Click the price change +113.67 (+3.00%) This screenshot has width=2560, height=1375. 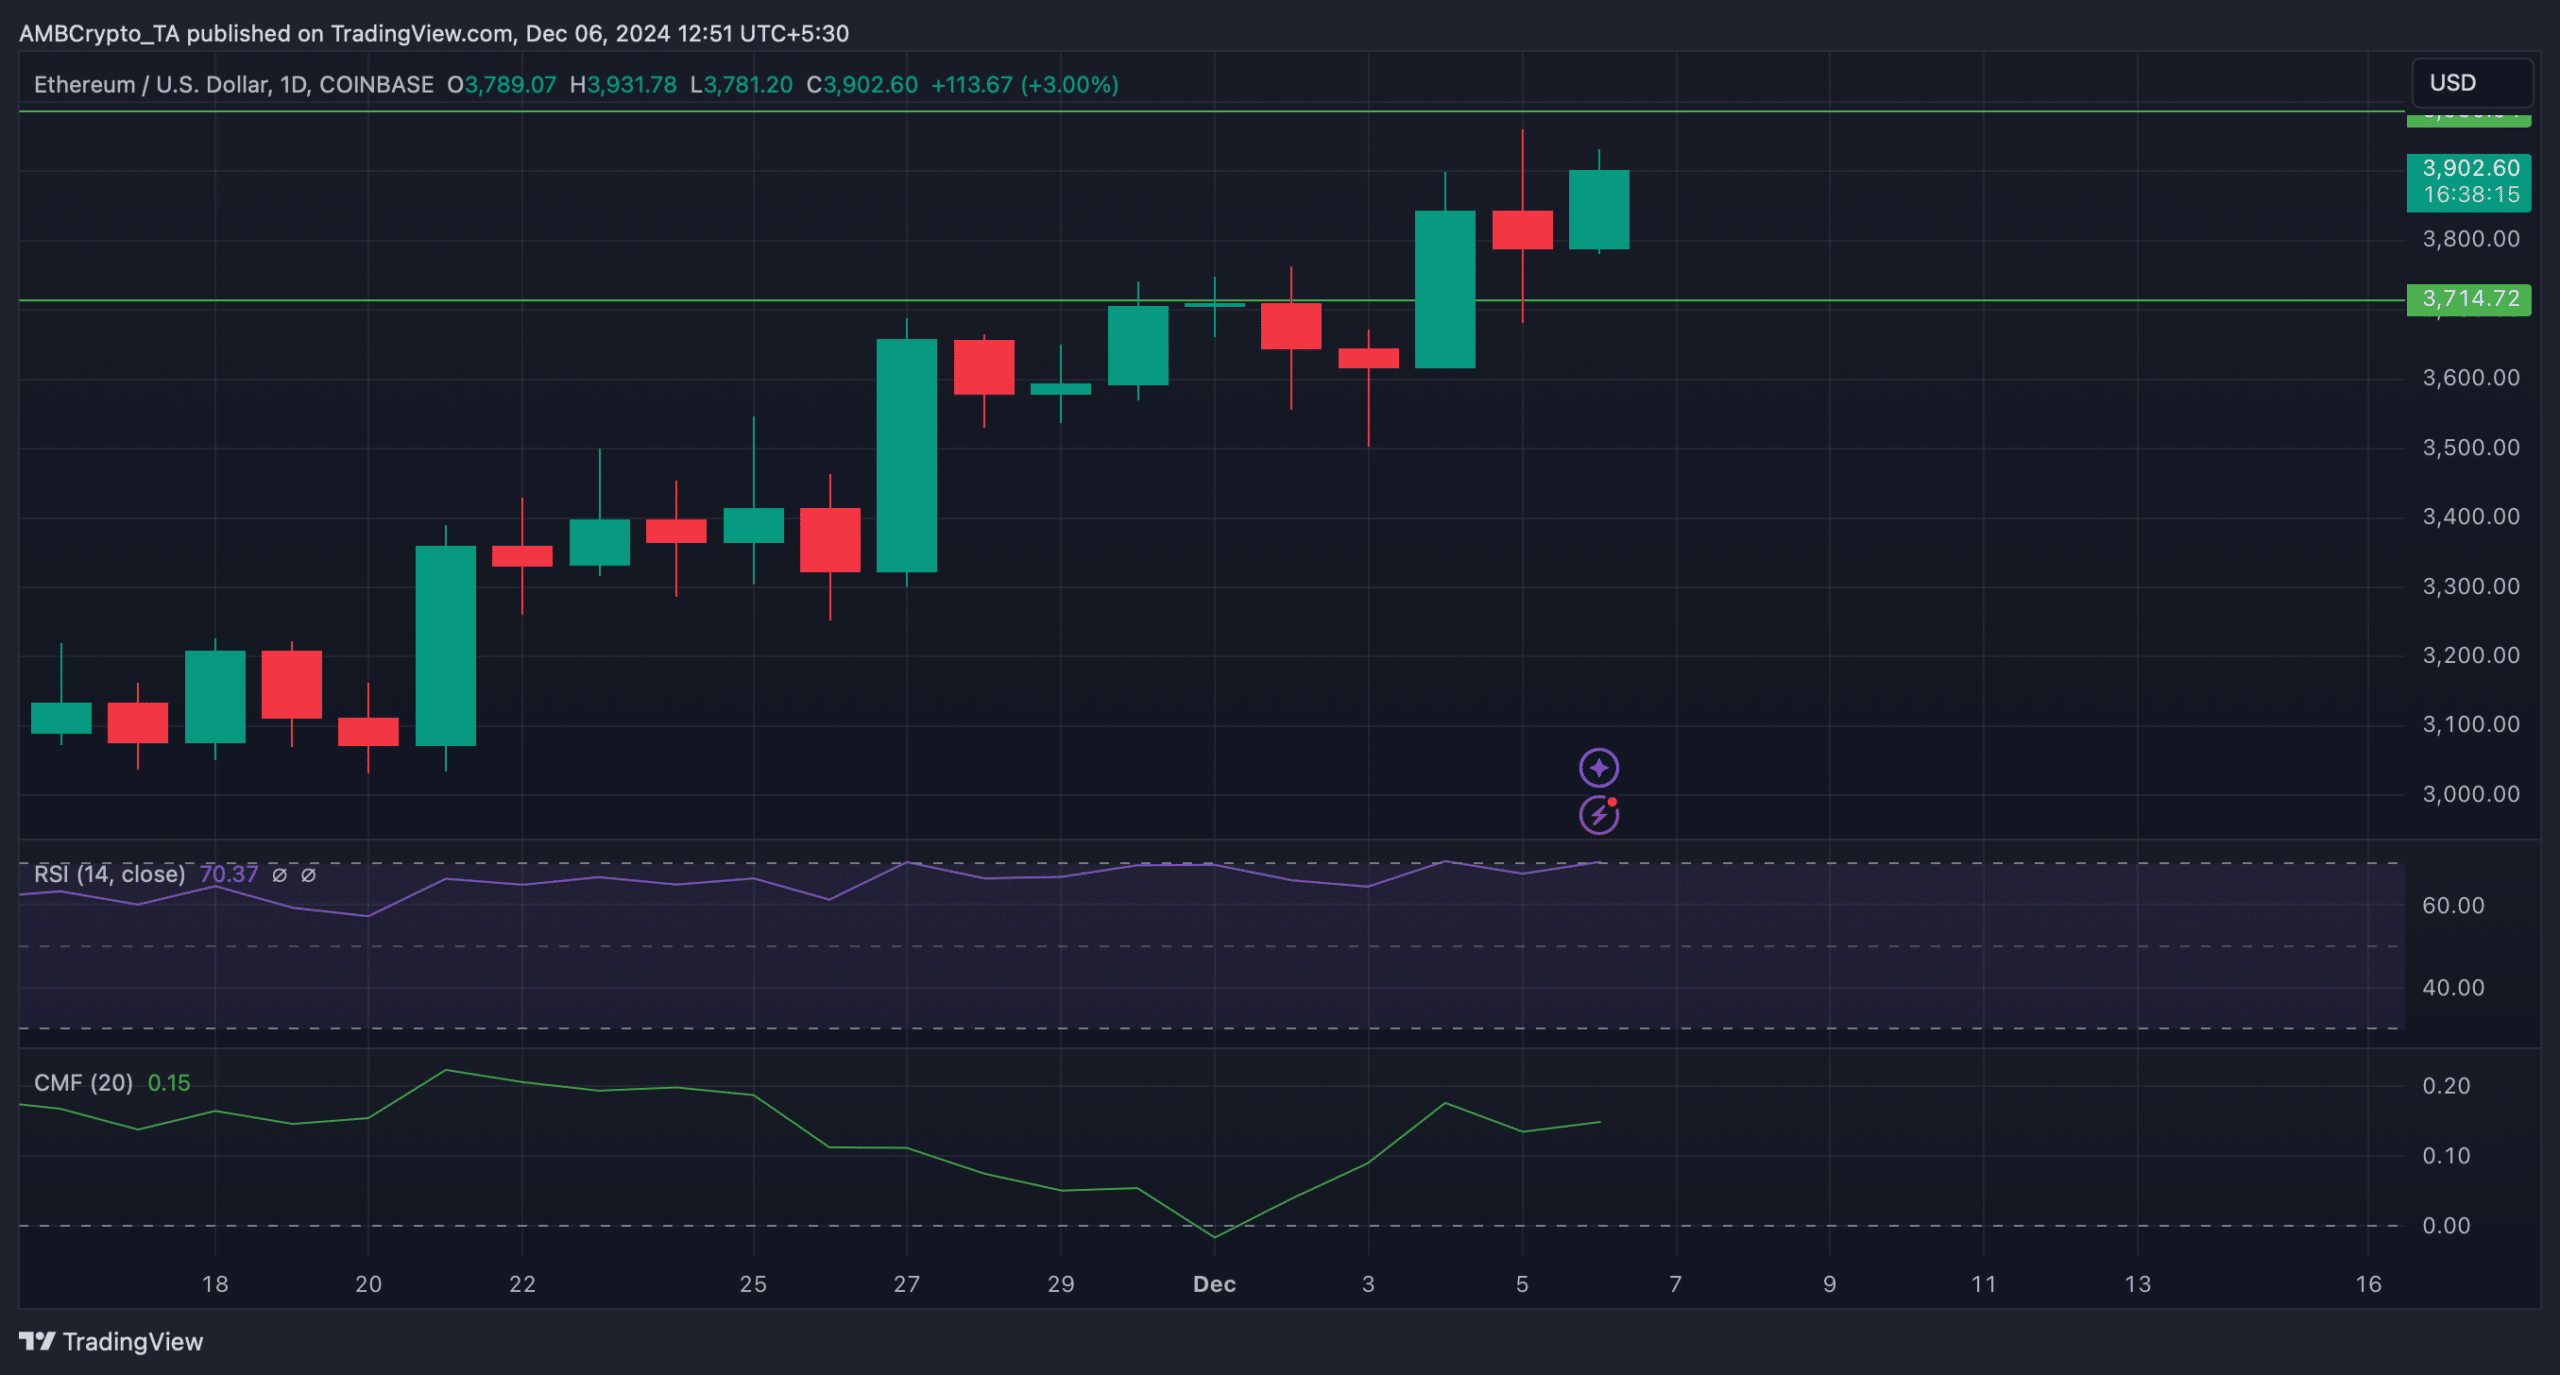pyautogui.click(x=1024, y=84)
